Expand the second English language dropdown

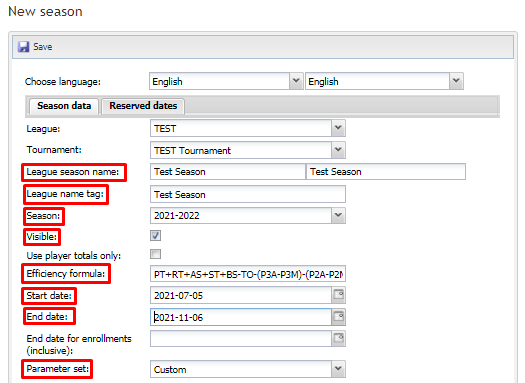[x=456, y=81]
